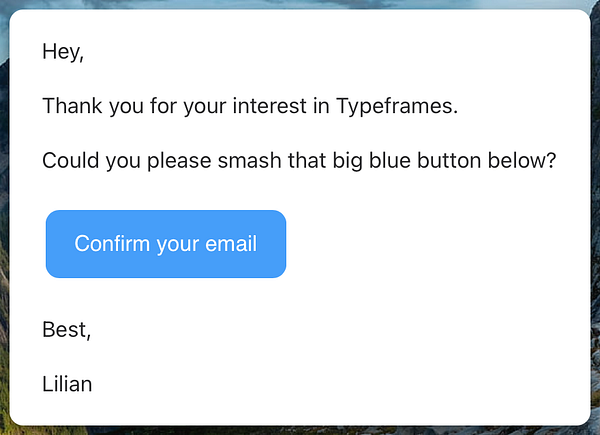Click the wallpaper strip beneath the email card

298,431
